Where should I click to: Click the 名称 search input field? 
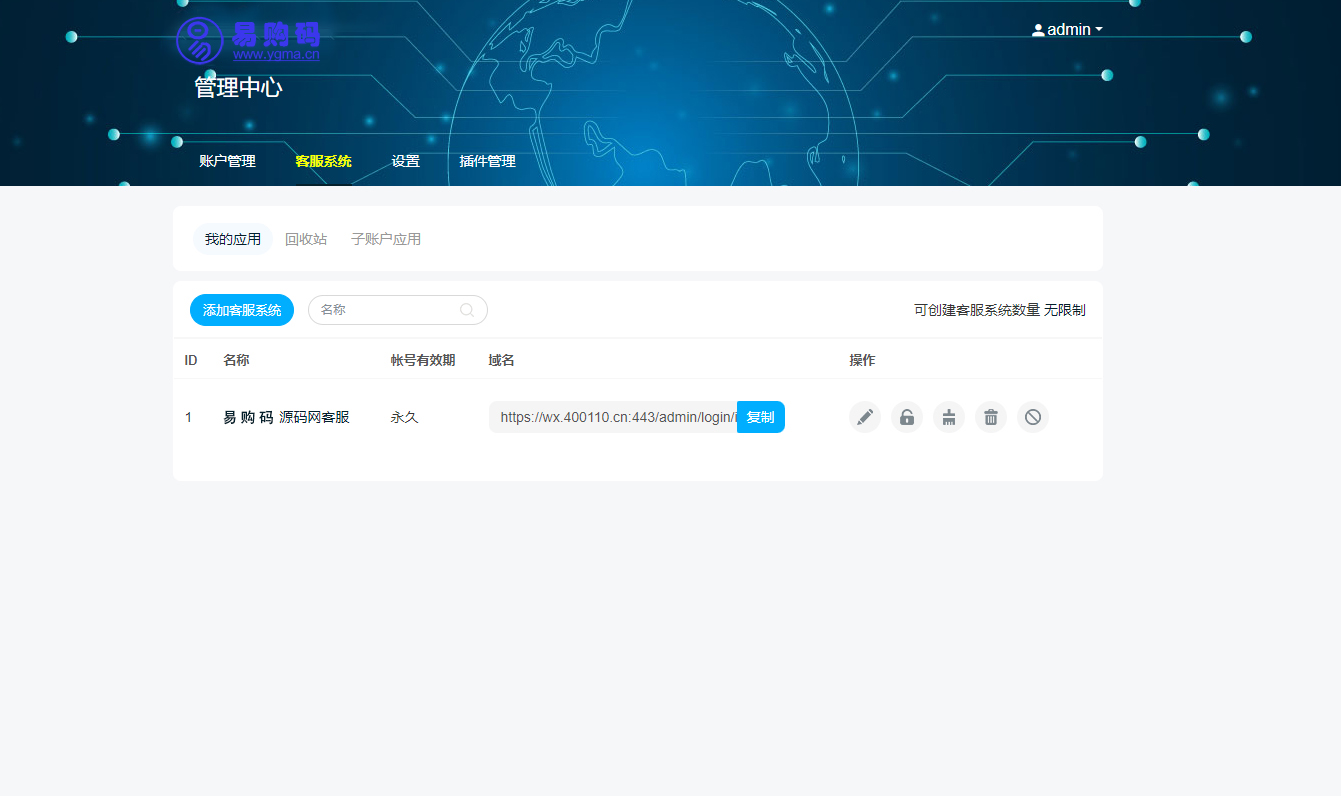tap(385, 310)
